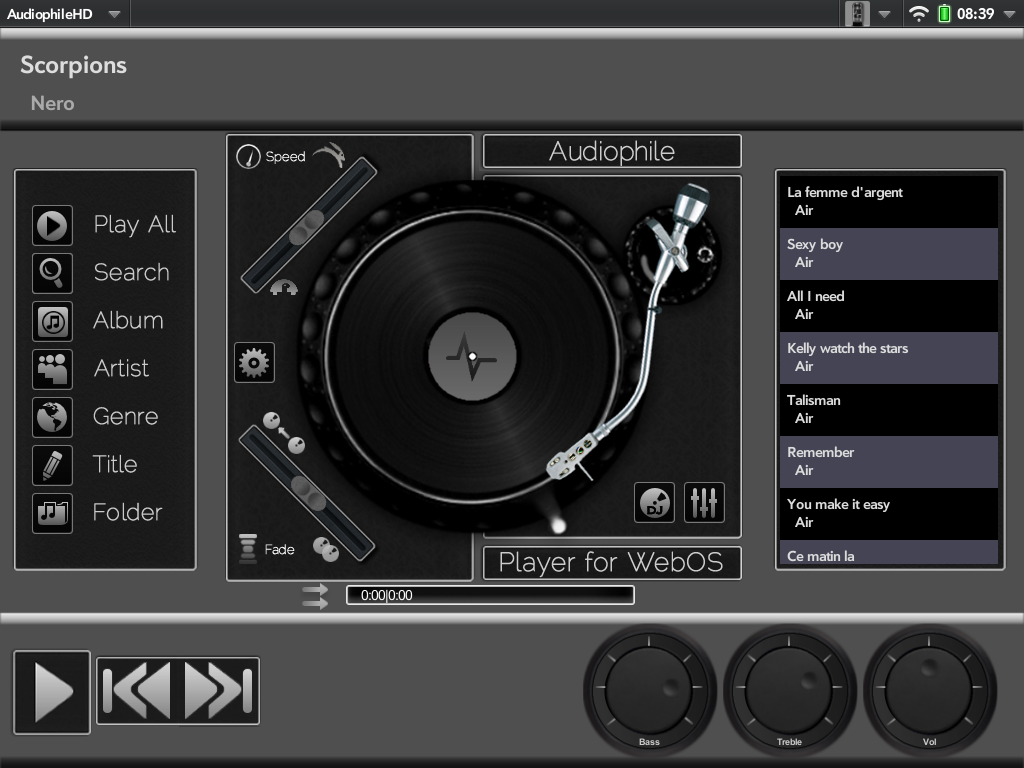Click the two-disc crossfade icon above fade slider

(x=284, y=432)
